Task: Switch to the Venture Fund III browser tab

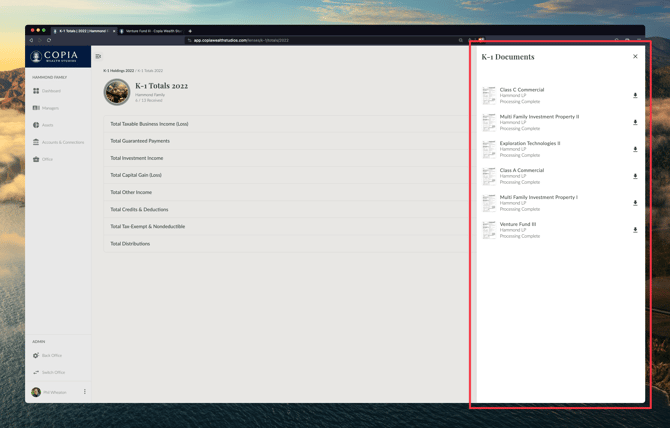Action: pos(152,31)
